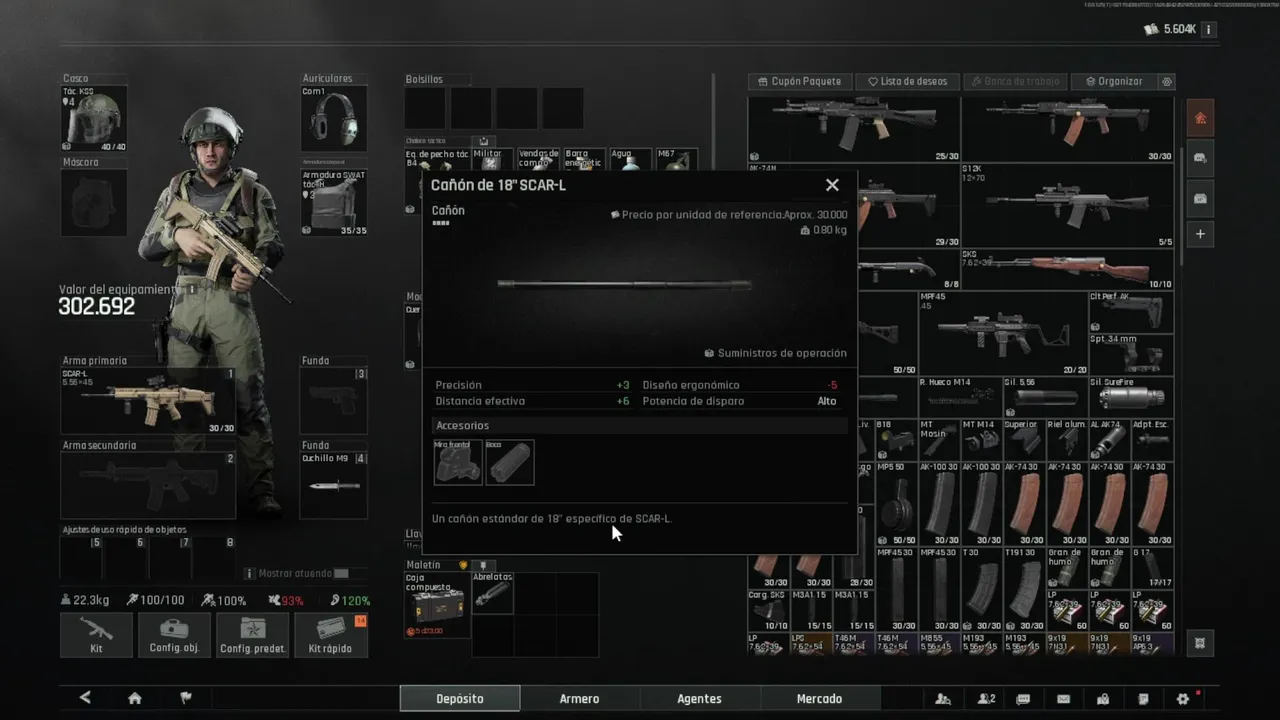Viewport: 1280px width, 720px height.
Task: Select the AL AK74 muzzle item
Action: point(1110,439)
